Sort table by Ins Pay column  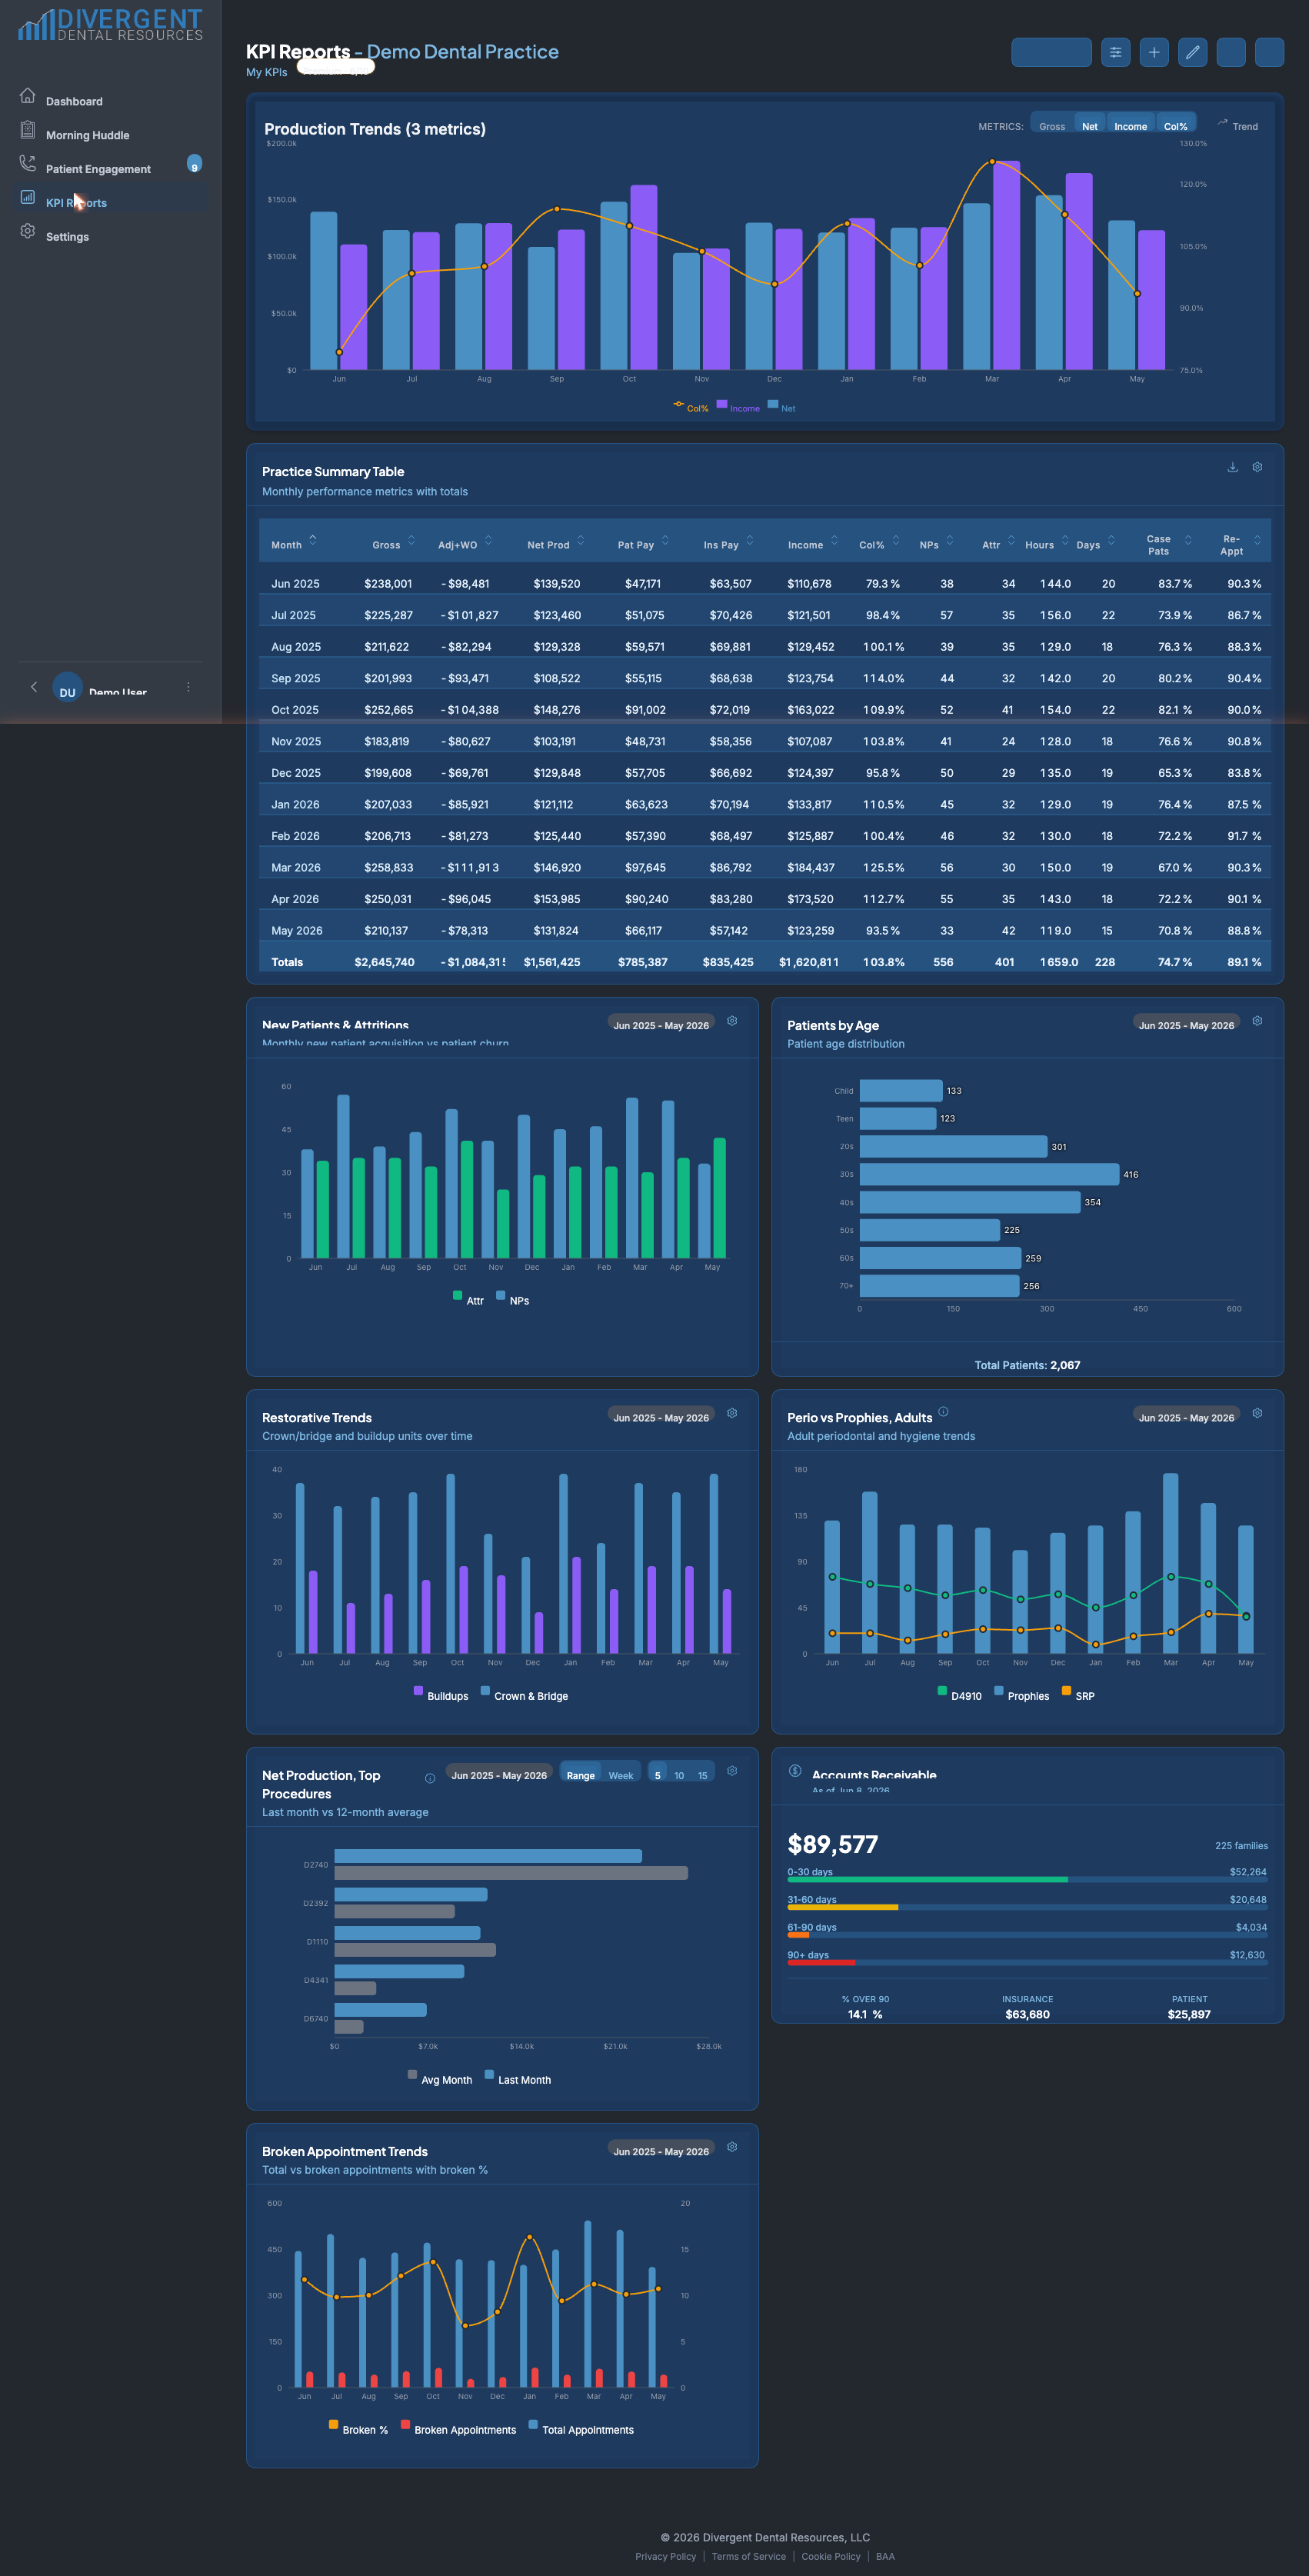tap(728, 543)
